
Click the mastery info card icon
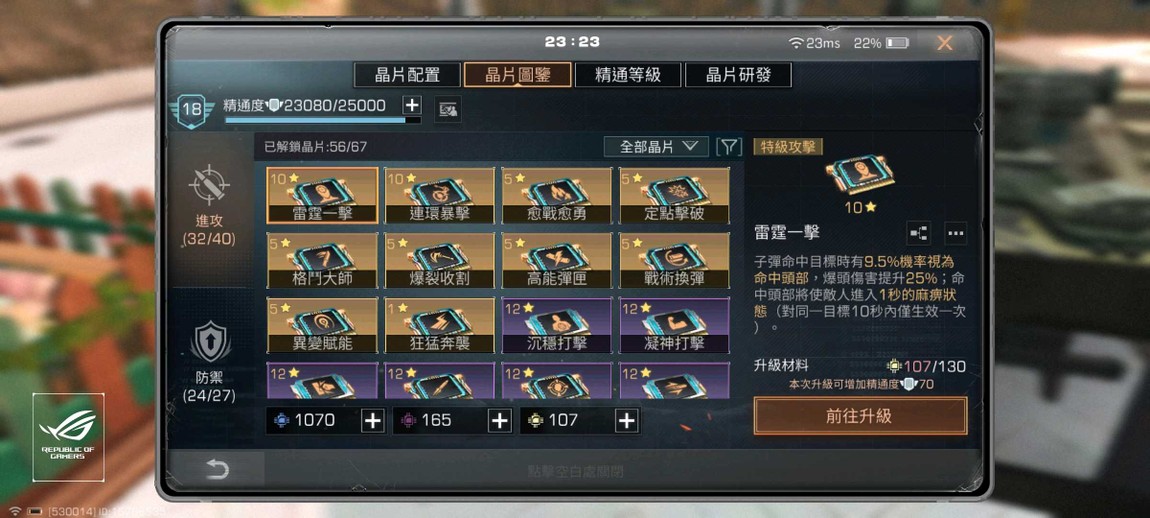click(x=447, y=110)
